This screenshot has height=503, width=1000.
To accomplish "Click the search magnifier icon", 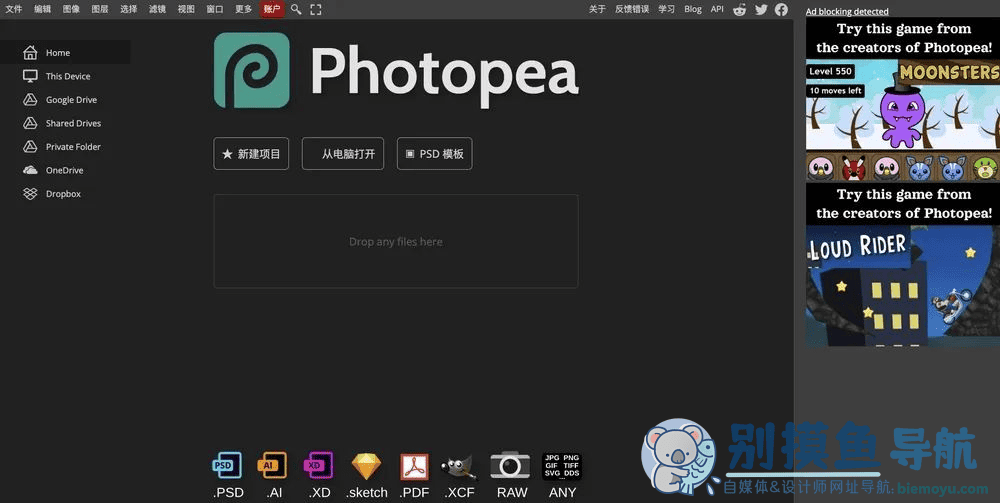I will 296,9.
